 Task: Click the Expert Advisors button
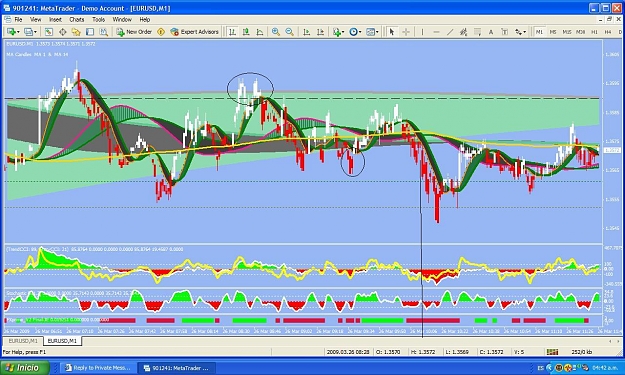coord(195,32)
